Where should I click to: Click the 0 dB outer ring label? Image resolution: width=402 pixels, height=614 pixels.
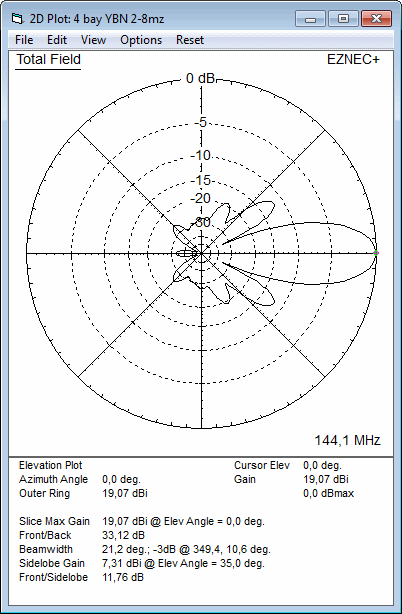point(200,79)
